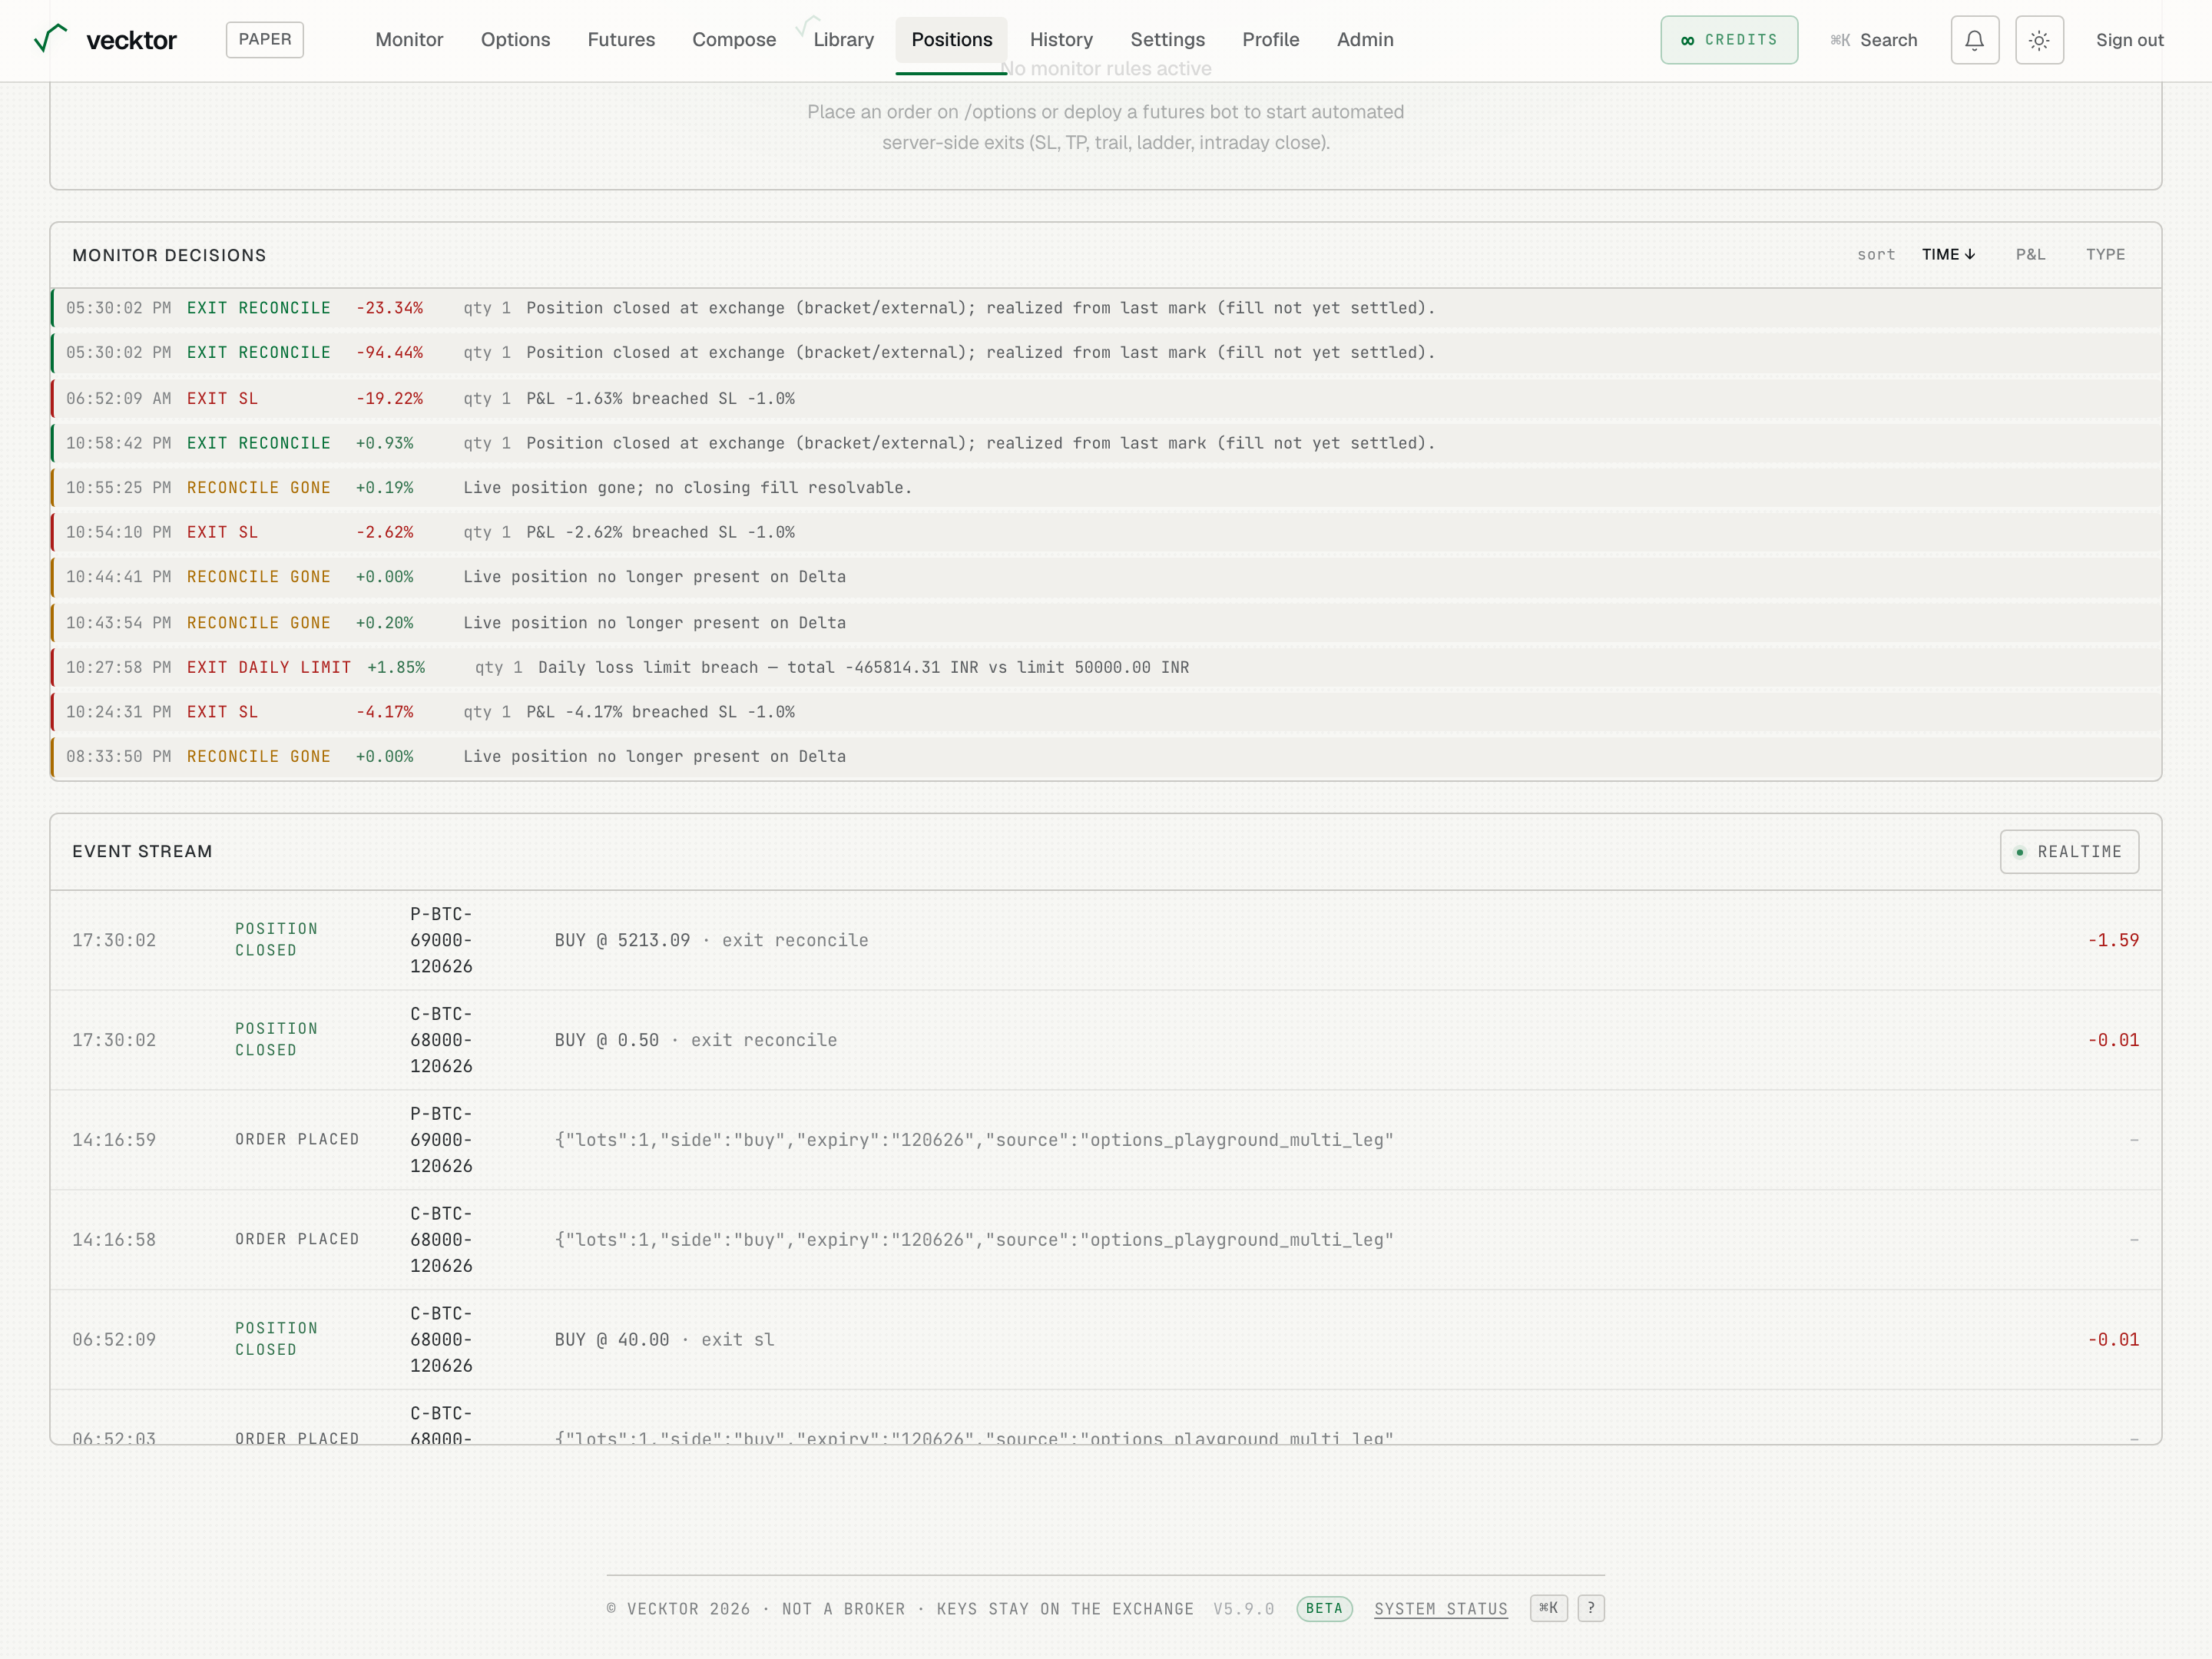This screenshot has height=1659, width=2212.
Task: Click the -1.59 P&L value
Action: (x=2113, y=940)
